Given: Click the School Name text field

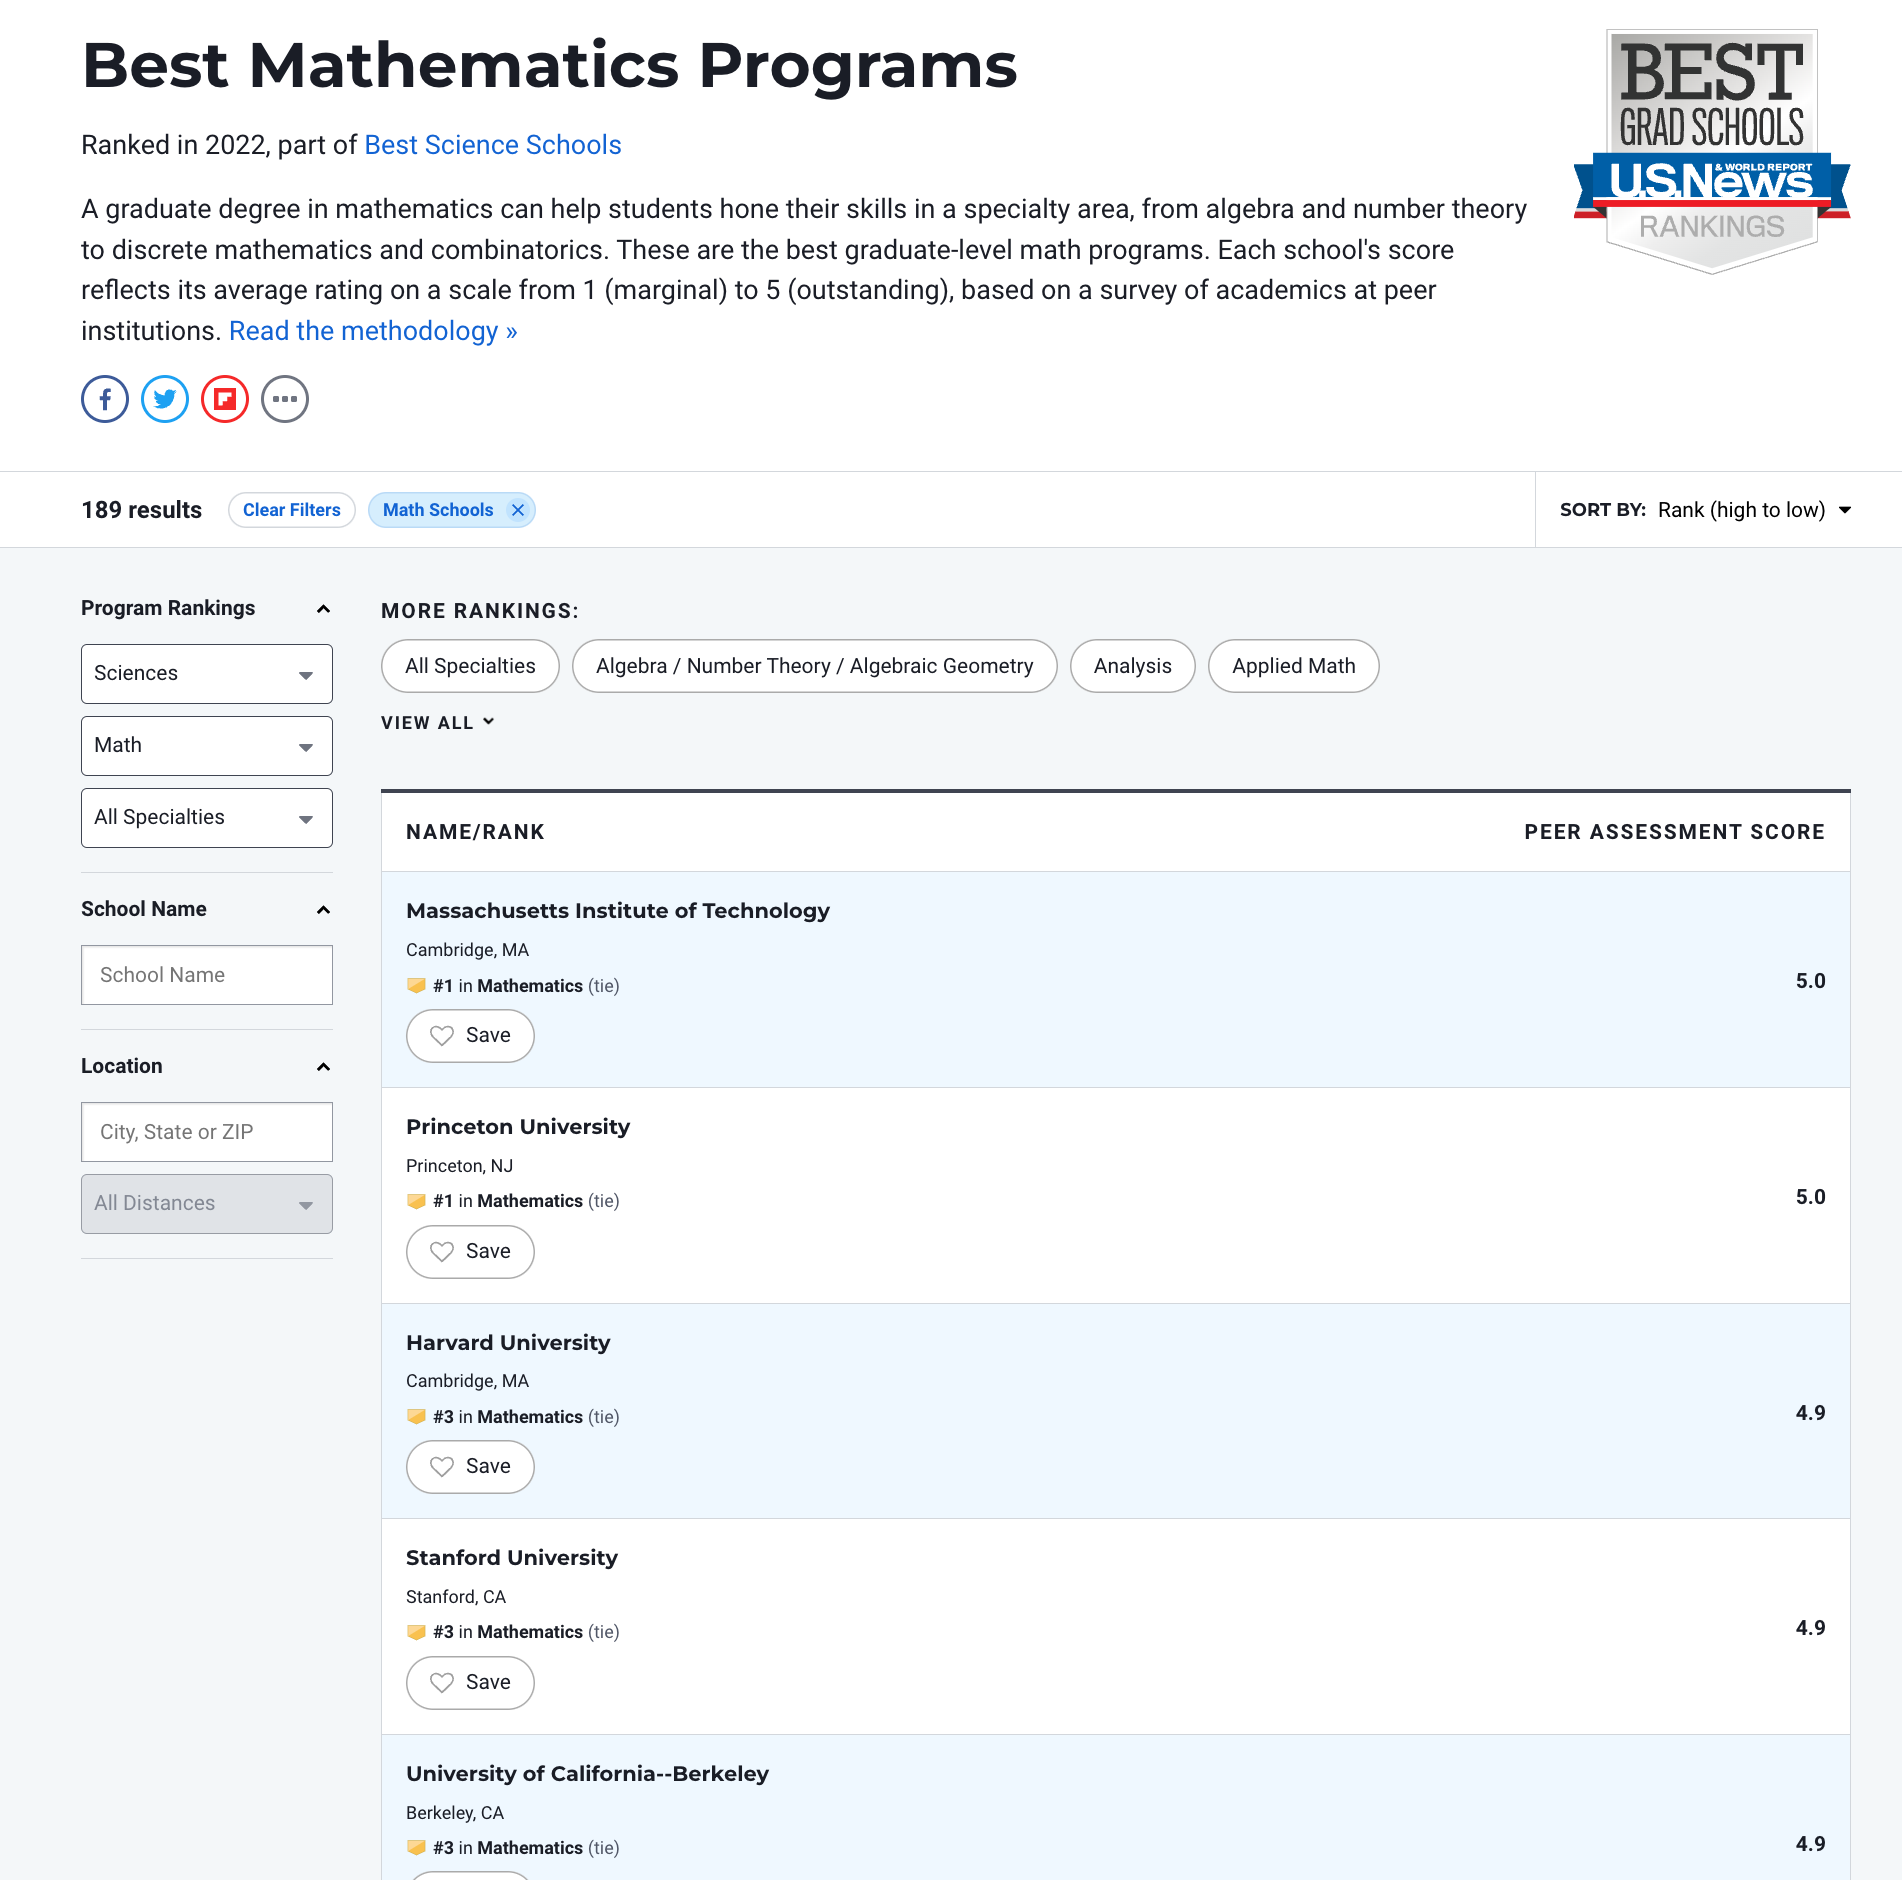Looking at the screenshot, I should click(x=206, y=975).
